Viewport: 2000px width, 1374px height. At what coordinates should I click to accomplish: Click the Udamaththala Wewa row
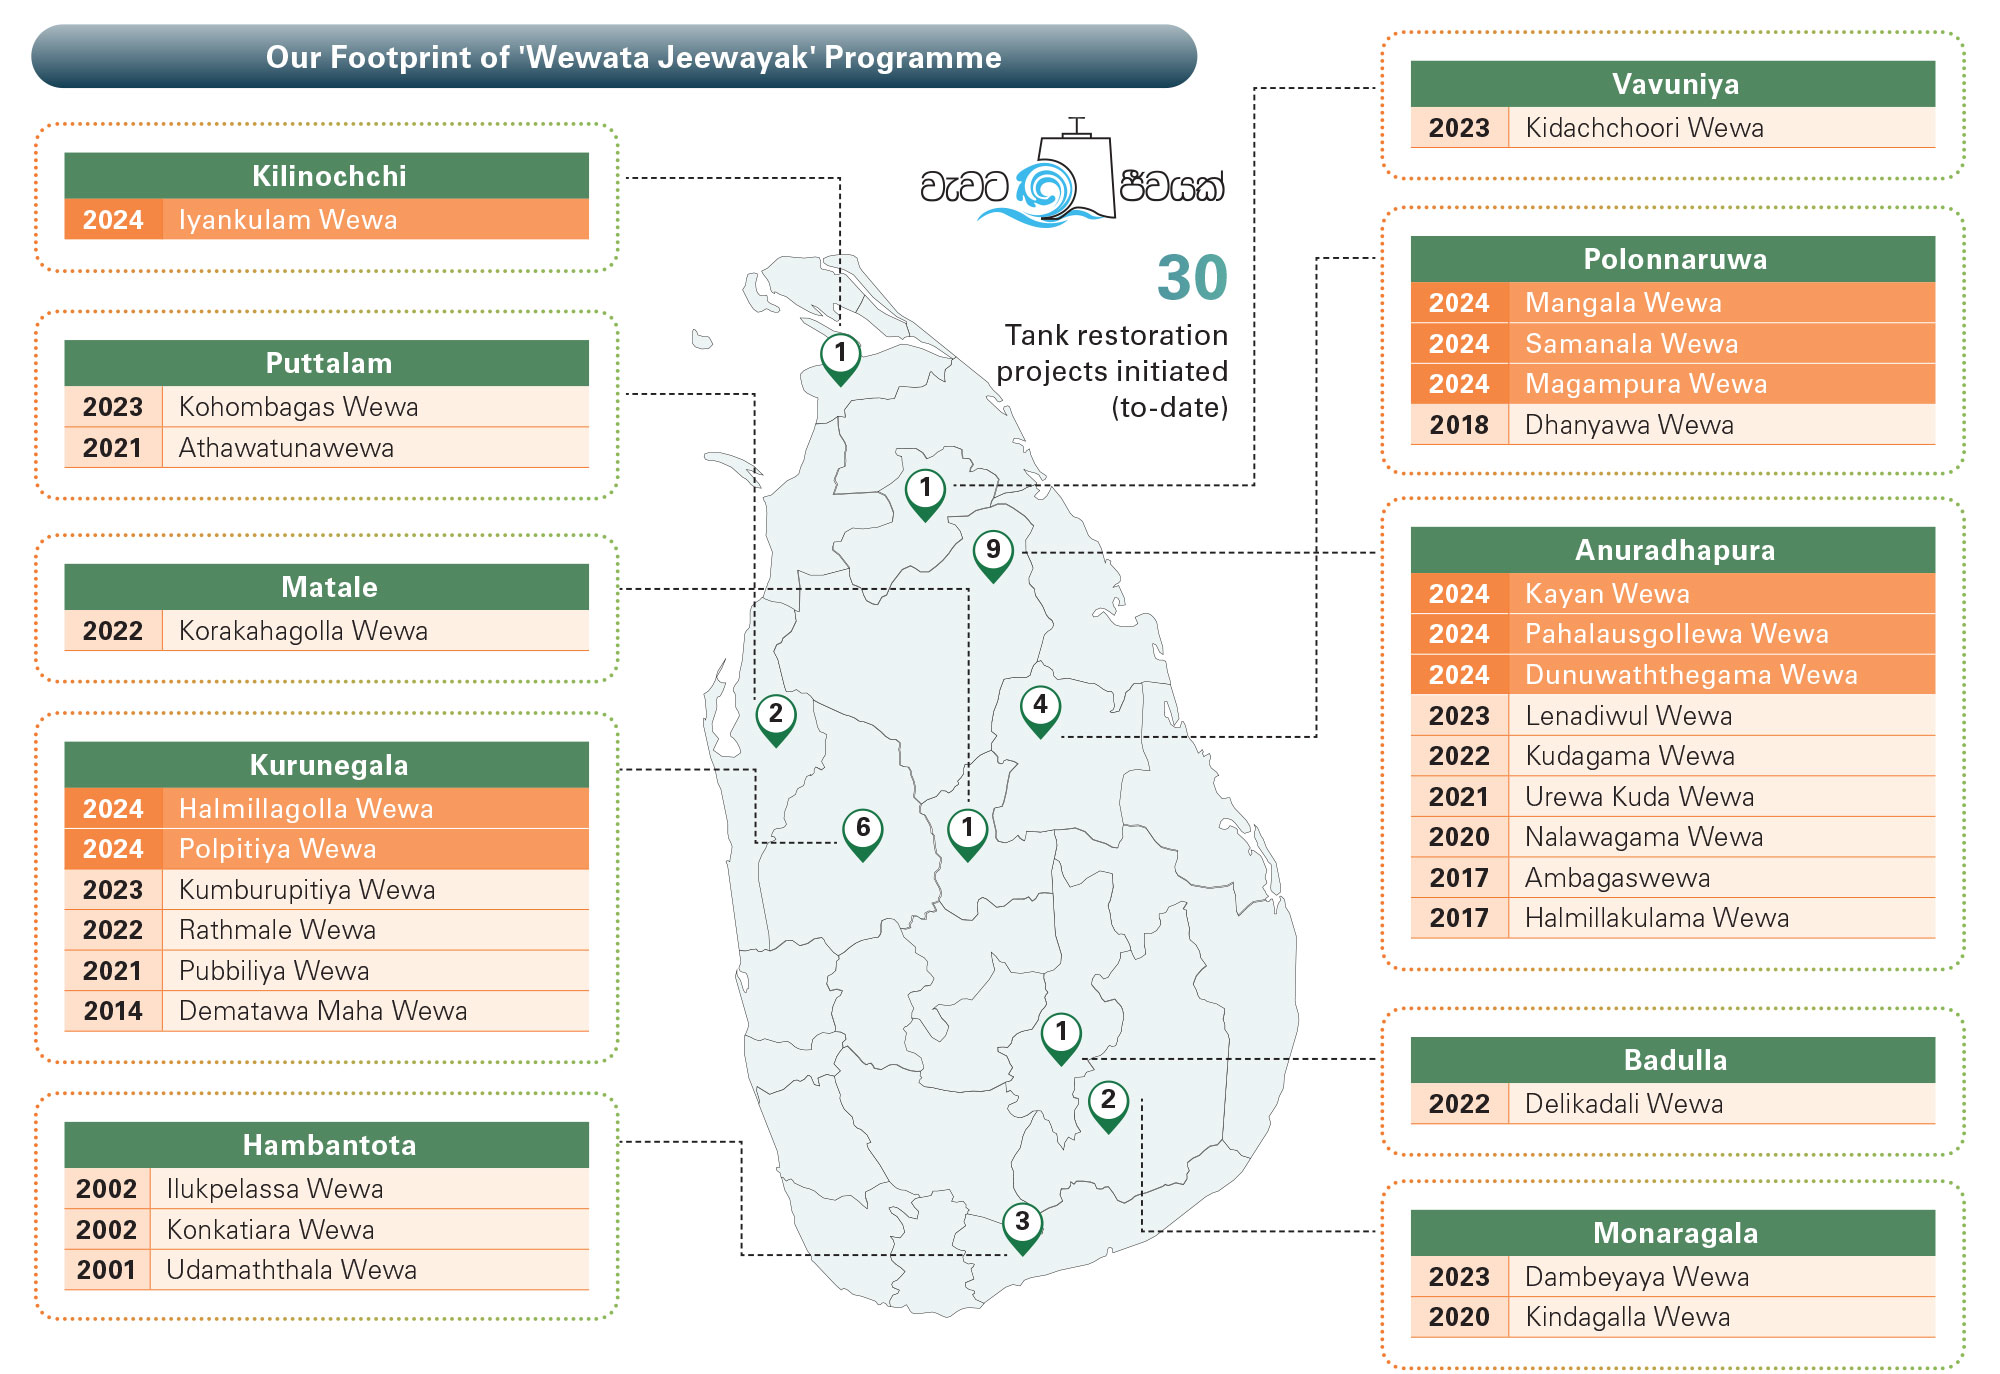327,1270
